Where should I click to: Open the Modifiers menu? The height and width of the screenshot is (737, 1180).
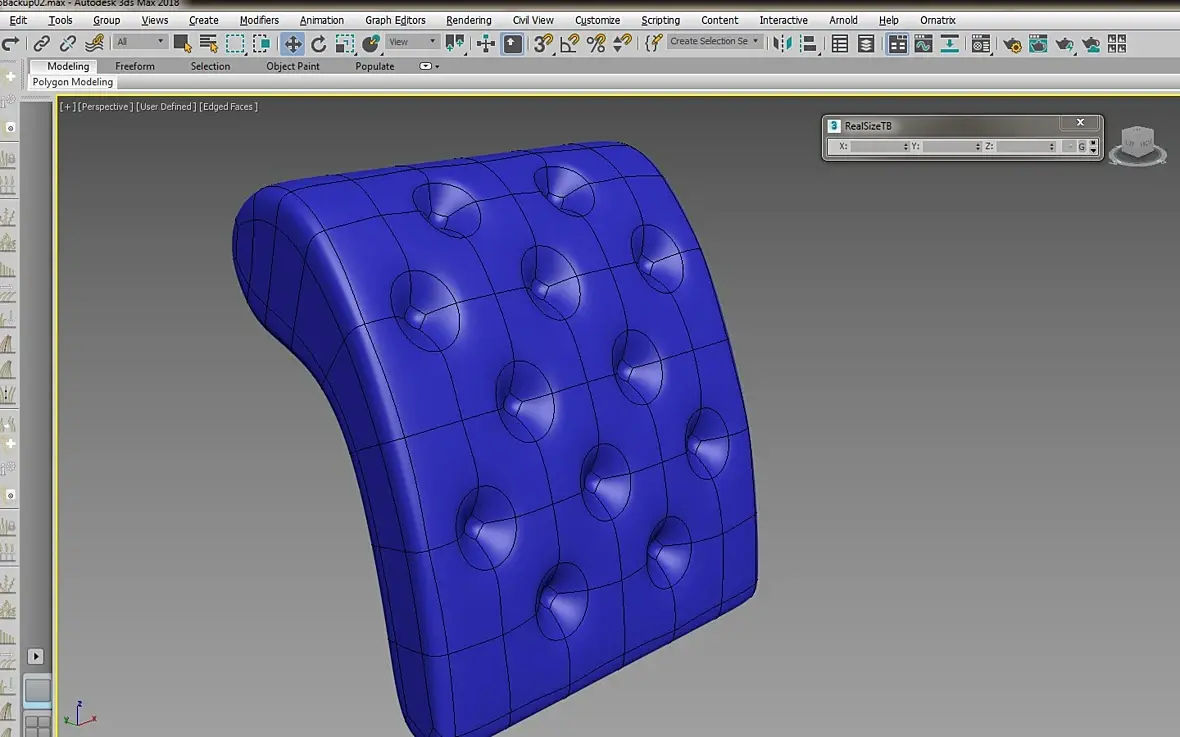[x=259, y=20]
